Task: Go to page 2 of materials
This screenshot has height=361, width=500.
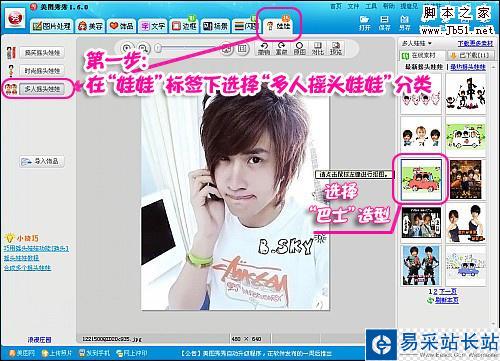Action: [435, 291]
